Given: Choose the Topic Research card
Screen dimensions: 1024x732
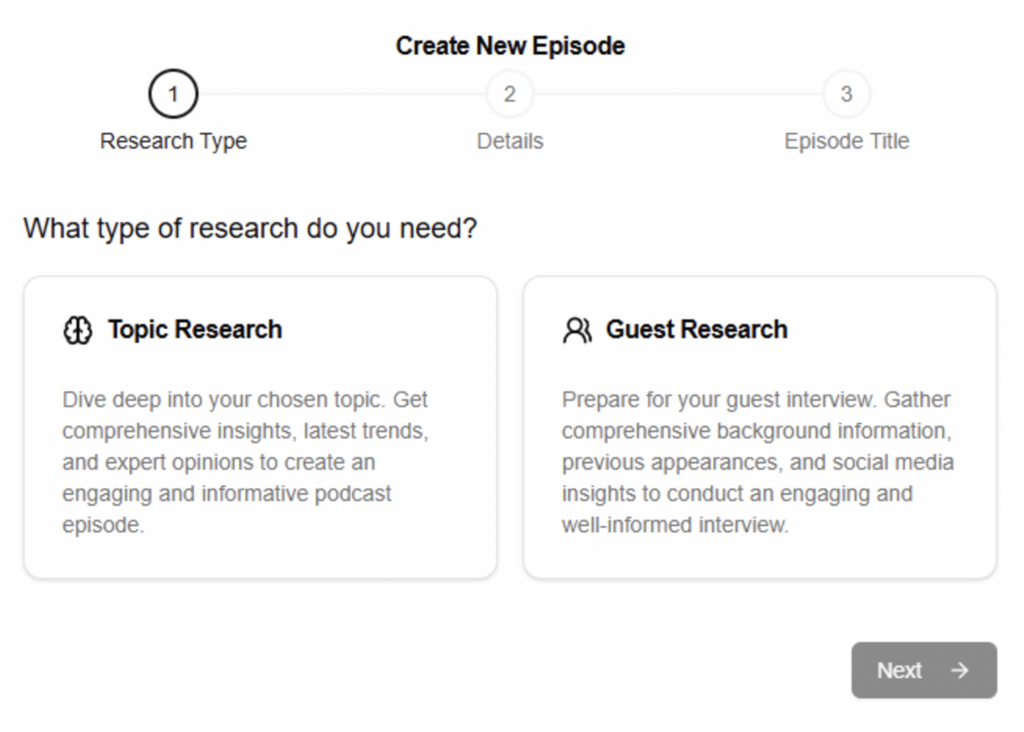Looking at the screenshot, I should point(260,560).
